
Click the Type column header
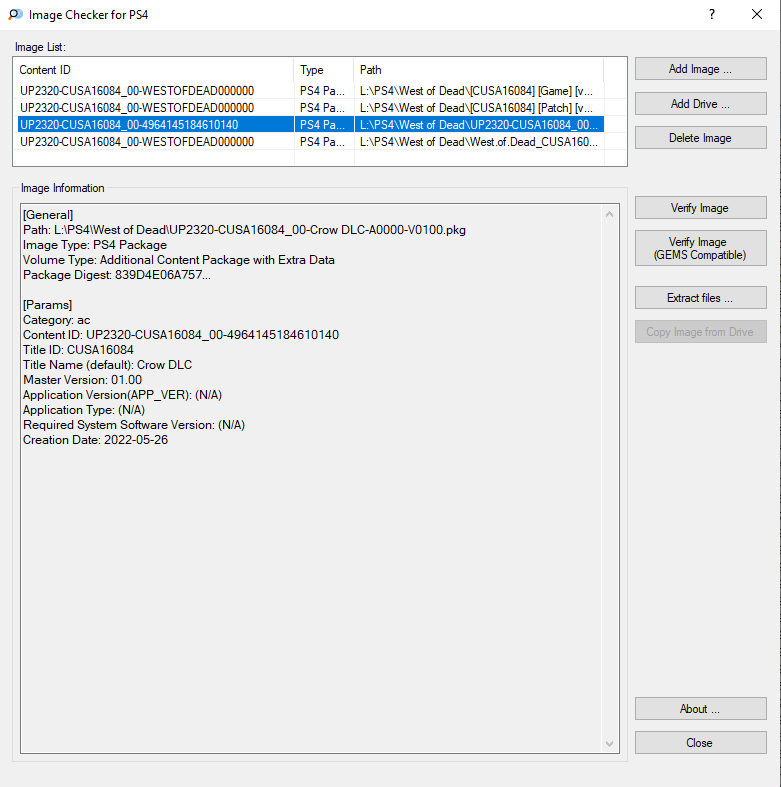pyautogui.click(x=324, y=70)
